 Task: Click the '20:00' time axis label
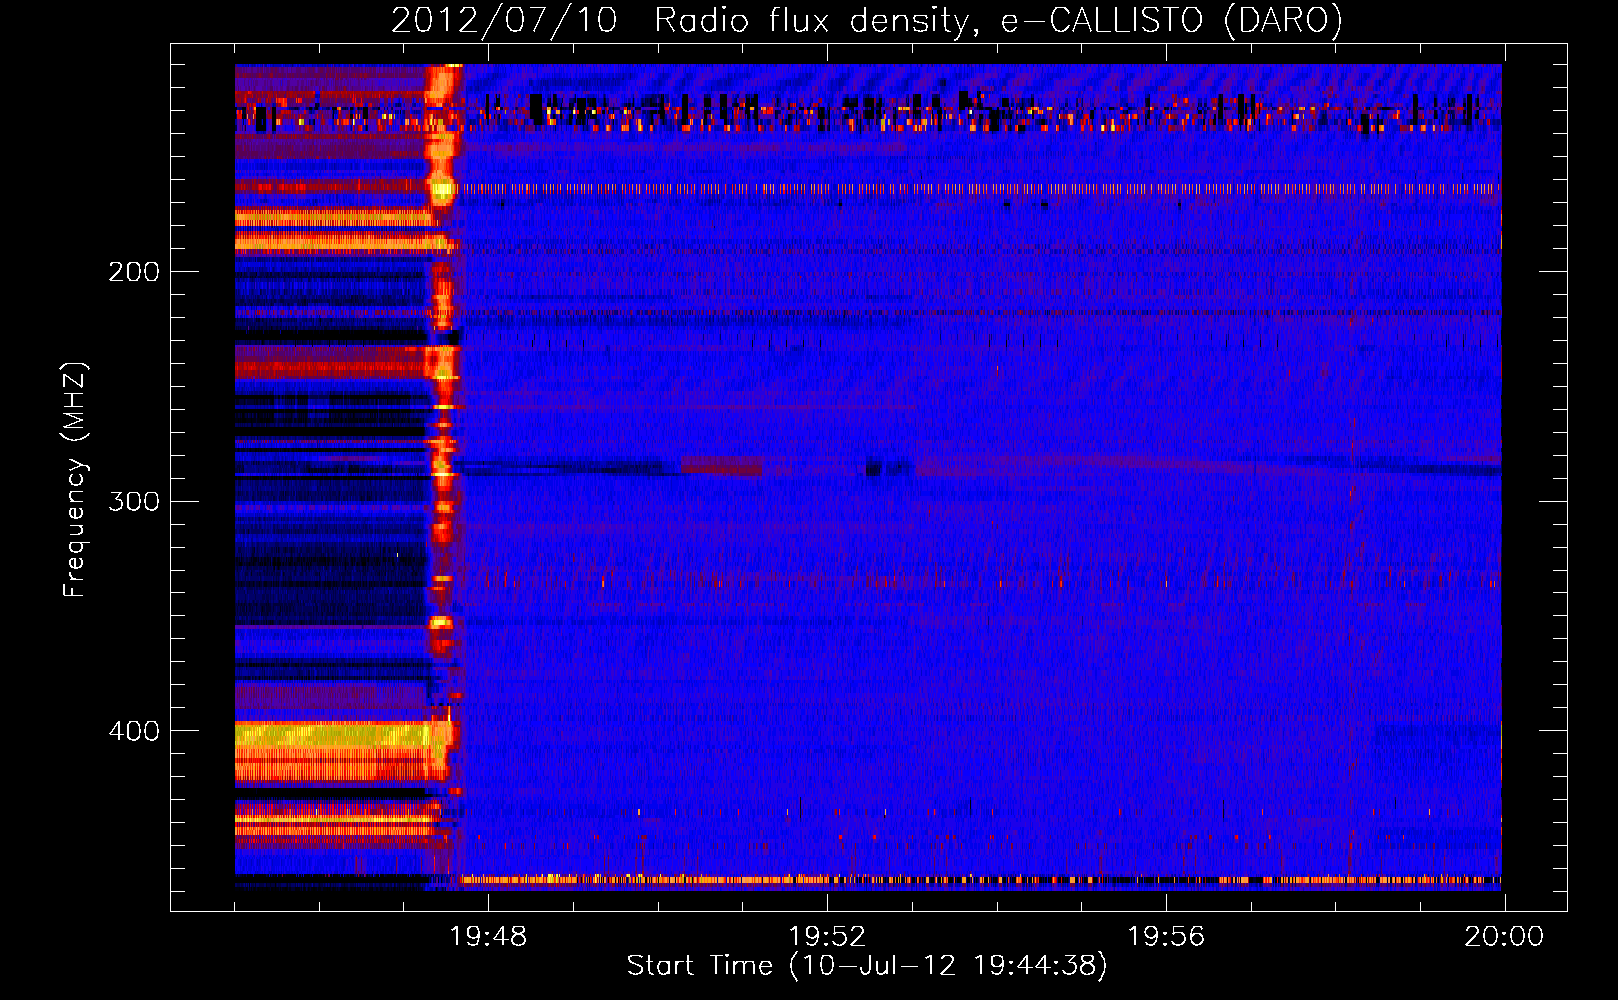(1504, 937)
